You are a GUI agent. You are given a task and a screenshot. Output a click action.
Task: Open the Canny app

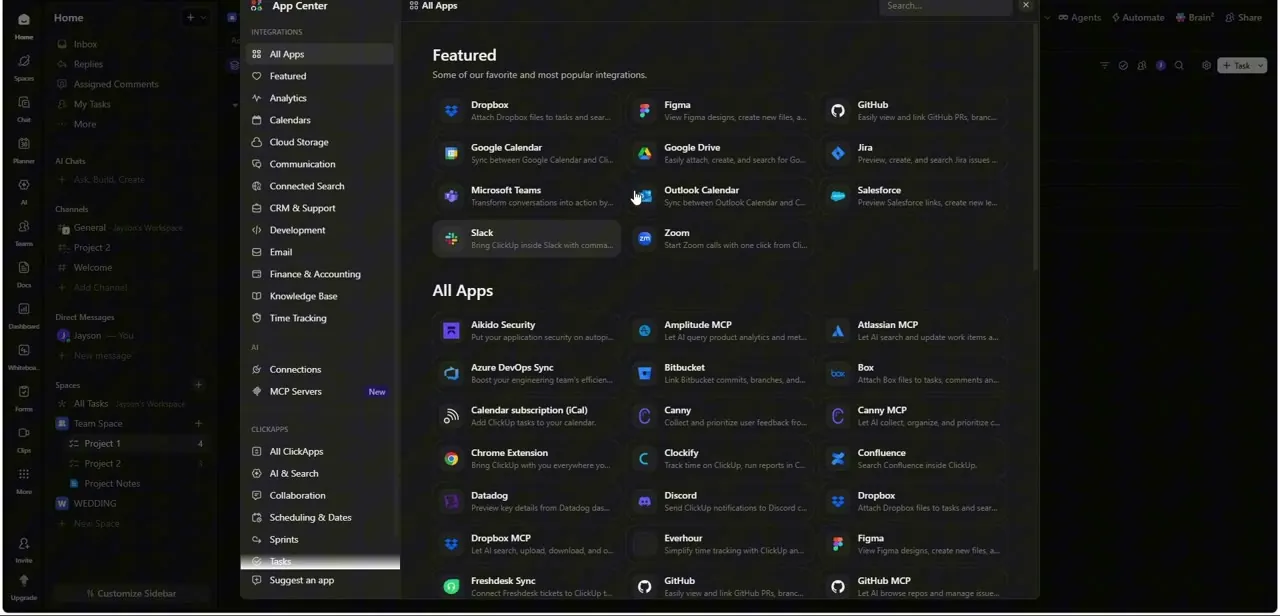click(x=720, y=416)
